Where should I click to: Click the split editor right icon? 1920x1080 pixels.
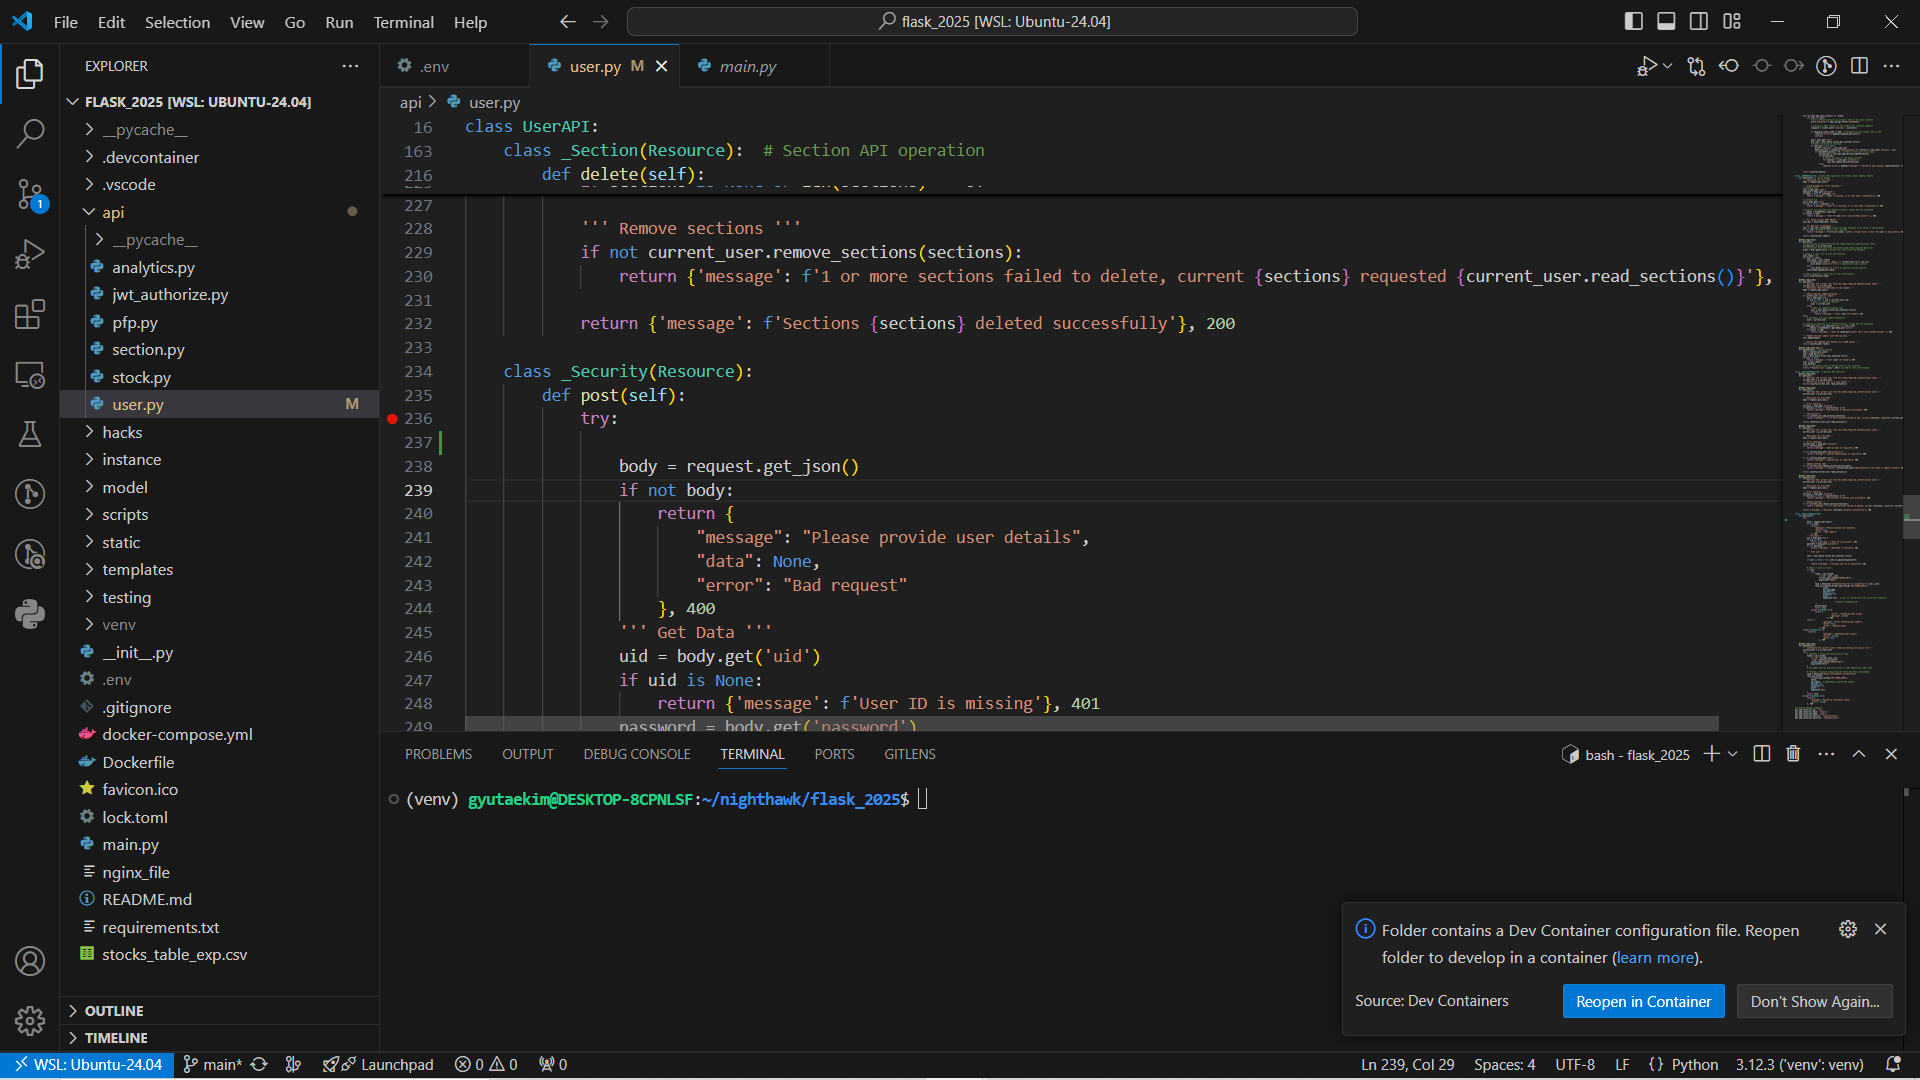(1859, 66)
